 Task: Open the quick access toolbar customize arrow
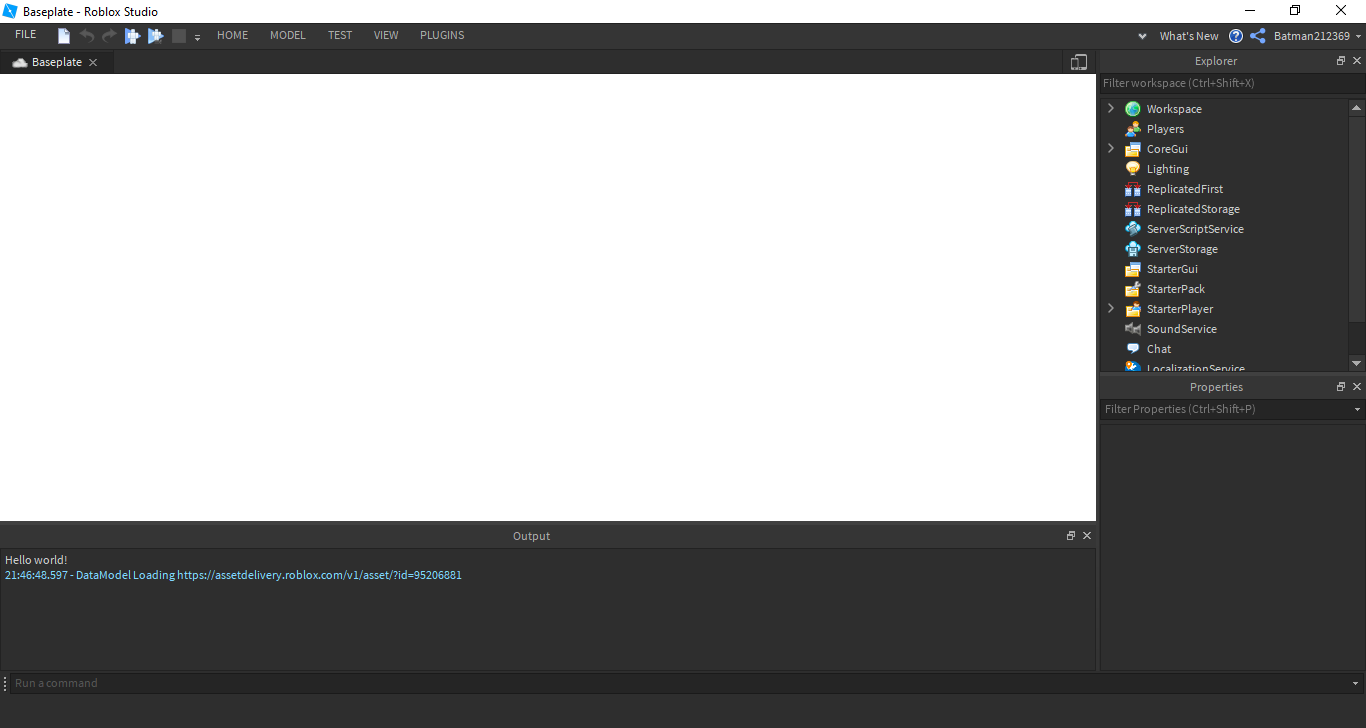(197, 37)
